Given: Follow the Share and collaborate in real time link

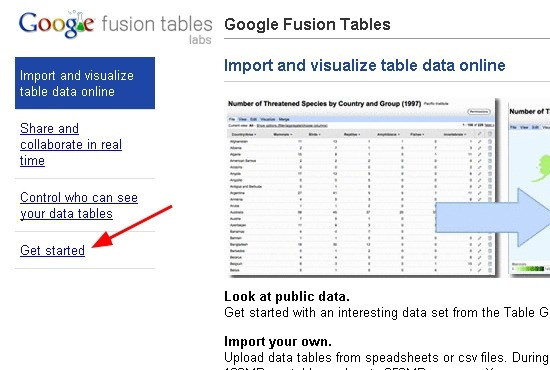Looking at the screenshot, I should point(71,144).
